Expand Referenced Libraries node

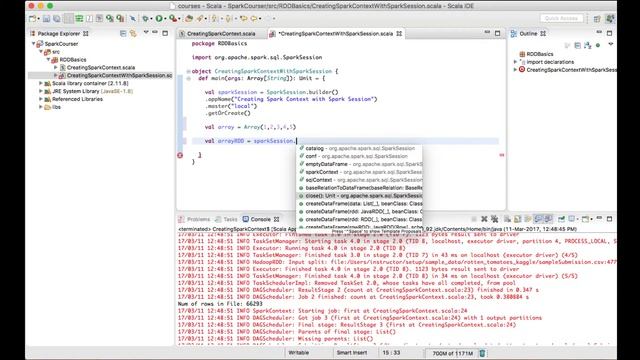tap(41, 99)
